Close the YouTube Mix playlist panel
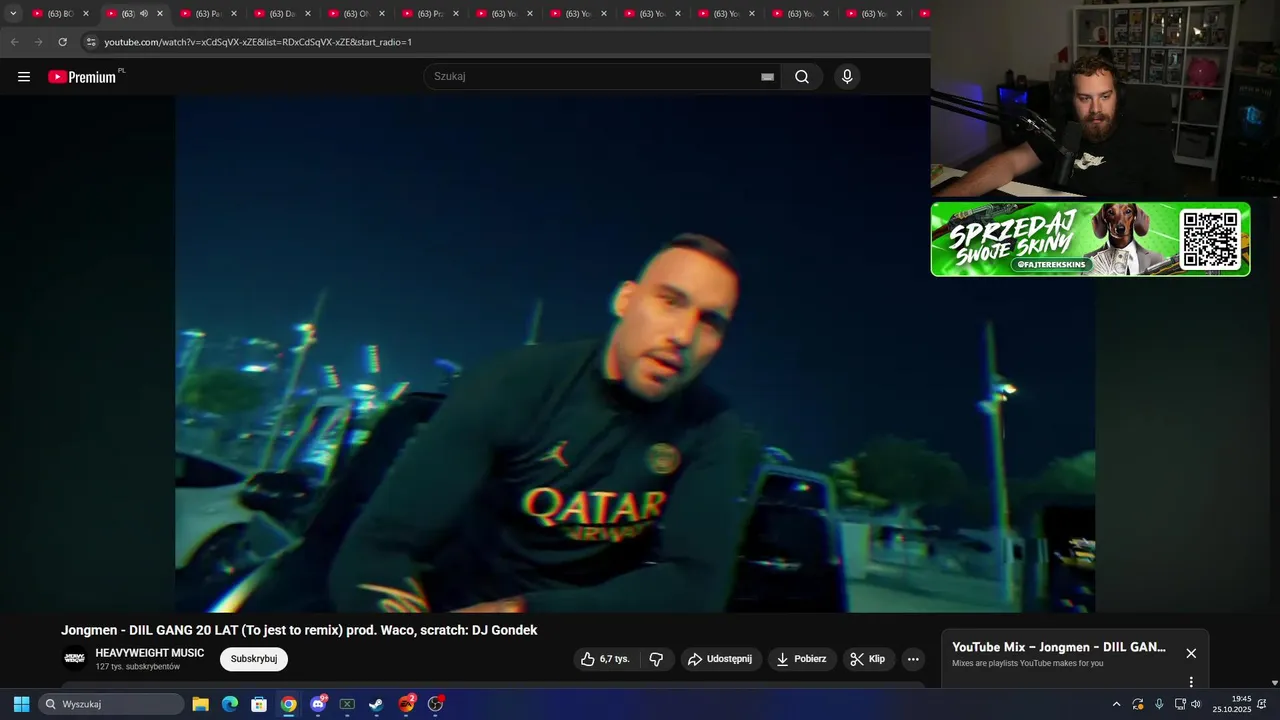 1191,653
